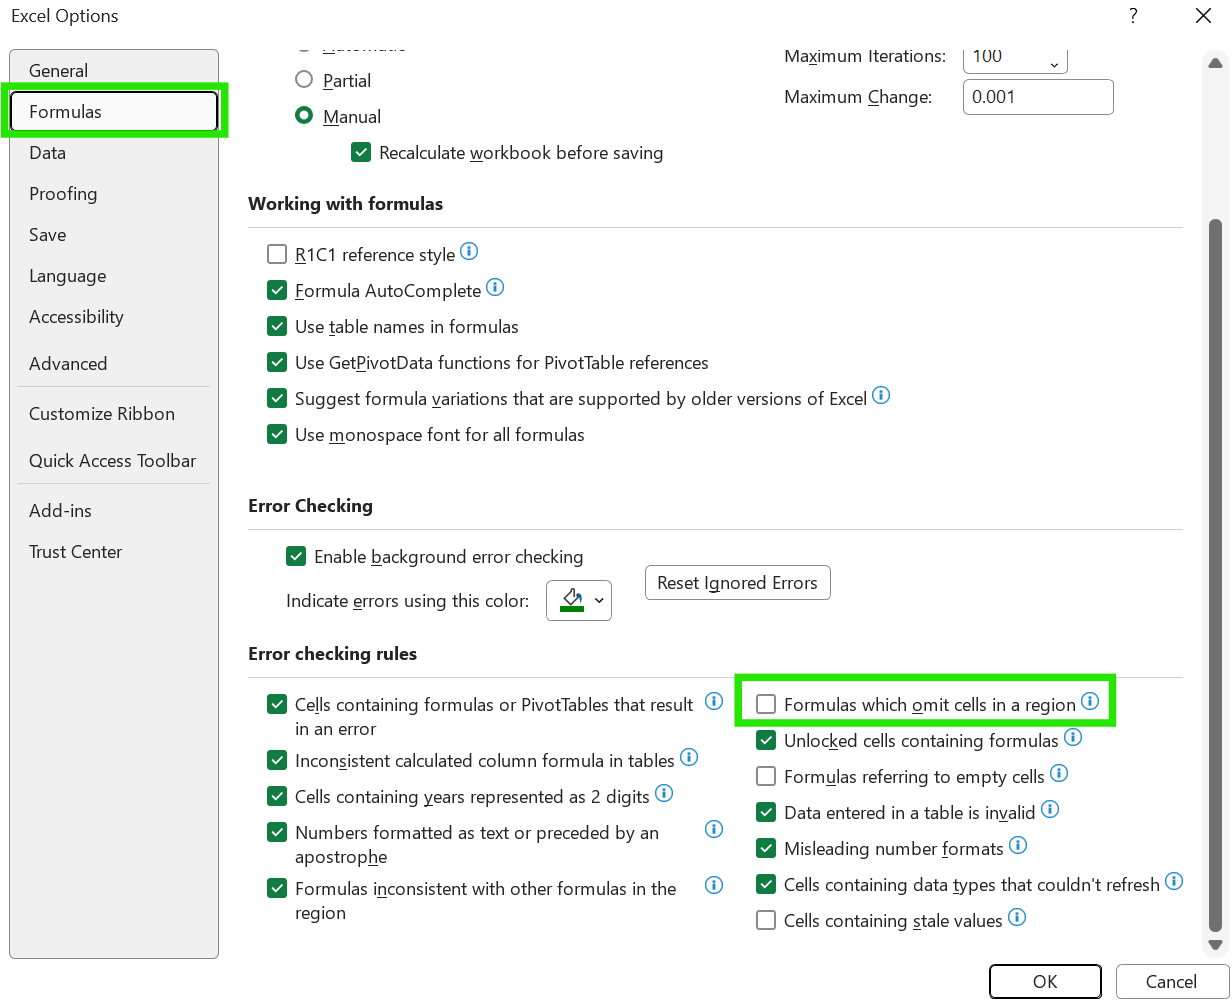Click the Reset Ignored Errors button
Screen dimensions: 1232x1008
coord(738,583)
